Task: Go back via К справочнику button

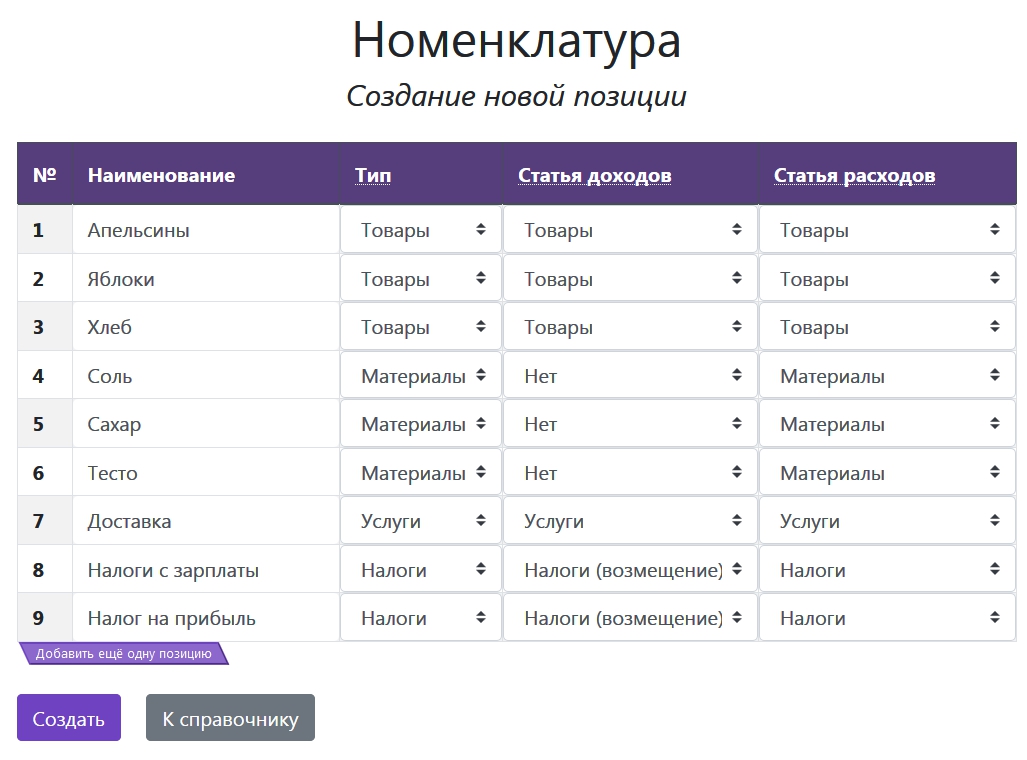Action: [230, 718]
